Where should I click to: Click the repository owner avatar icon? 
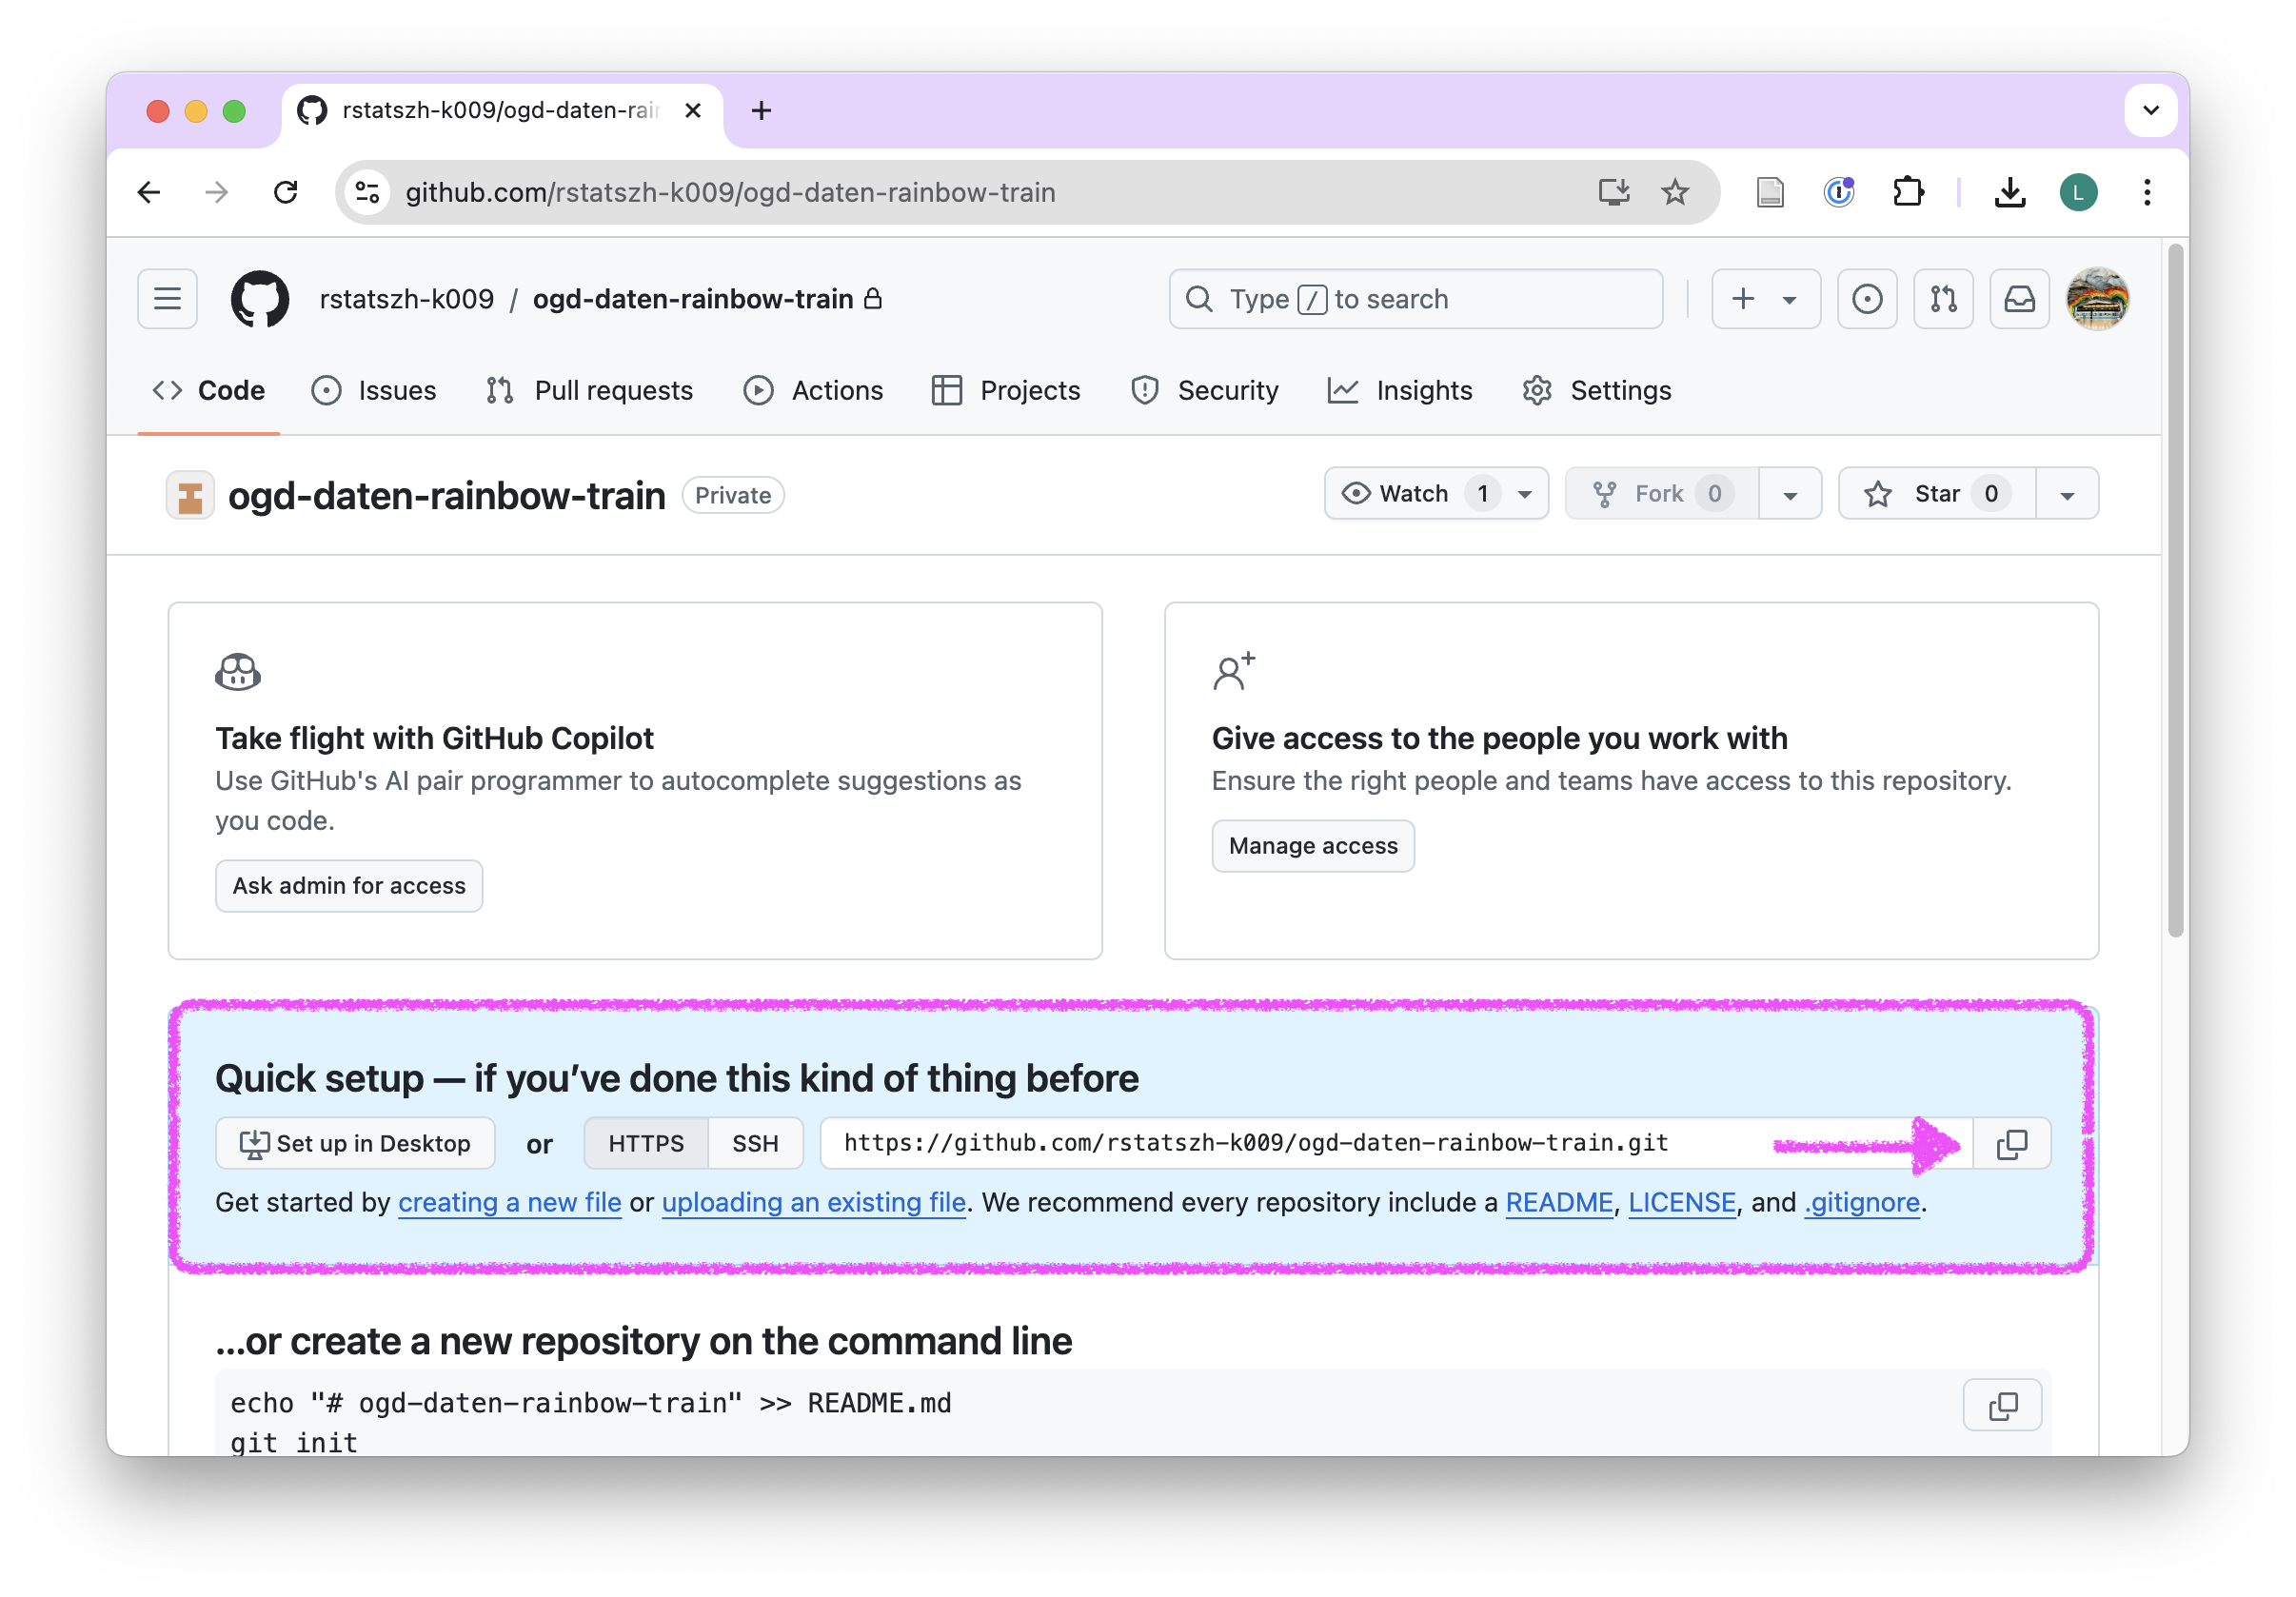point(190,495)
